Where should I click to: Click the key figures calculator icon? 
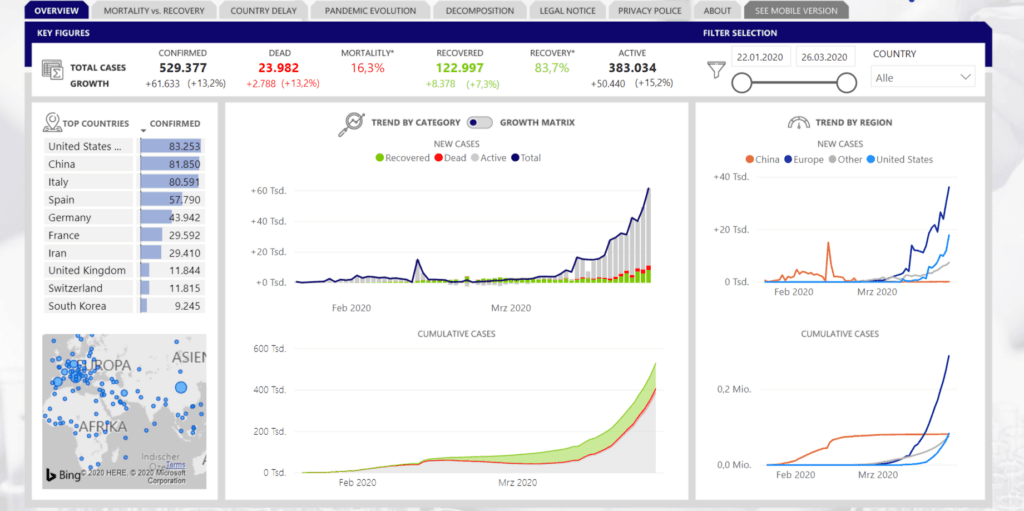(53, 69)
